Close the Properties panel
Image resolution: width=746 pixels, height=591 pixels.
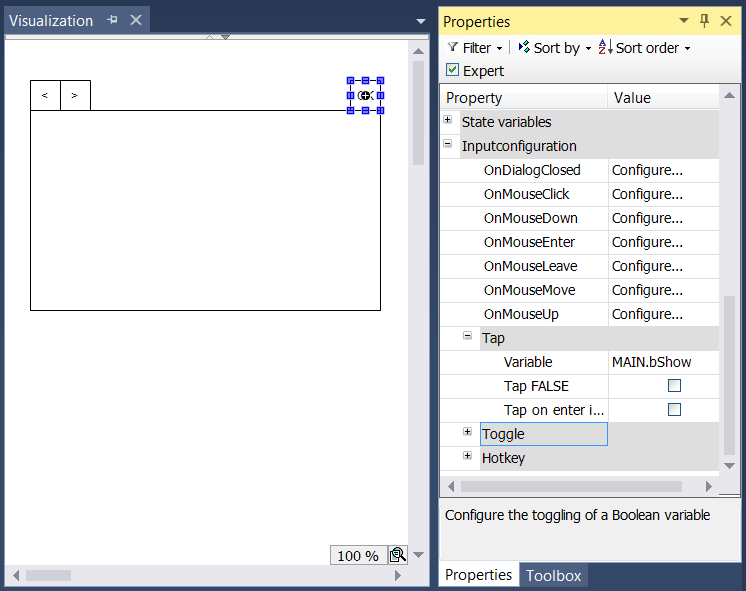click(726, 20)
